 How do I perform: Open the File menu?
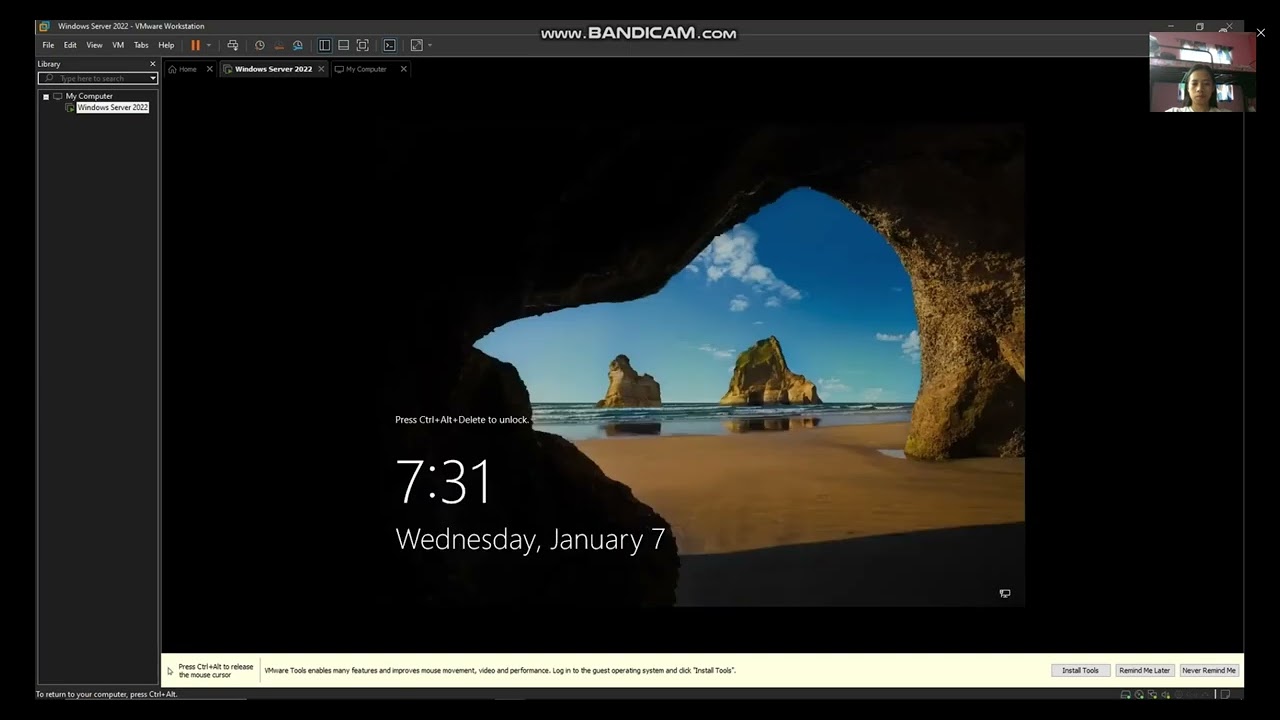click(x=48, y=45)
